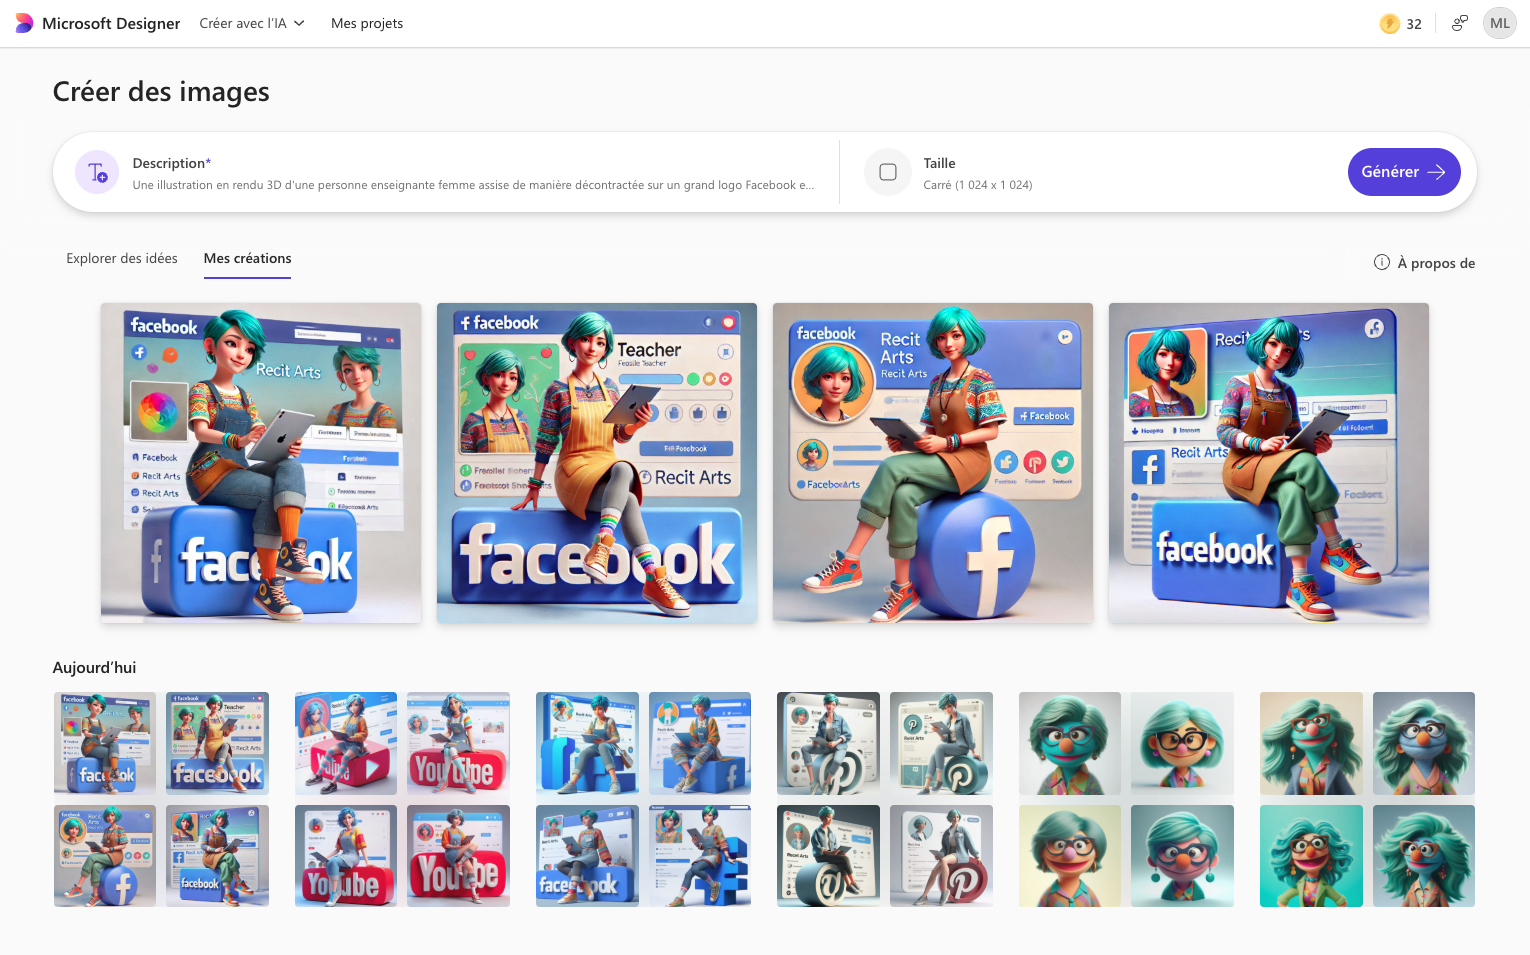Screen dimensions: 1530x955
Task: Open the thumbnail with teacher leaning on blue f cube
Action: point(700,743)
